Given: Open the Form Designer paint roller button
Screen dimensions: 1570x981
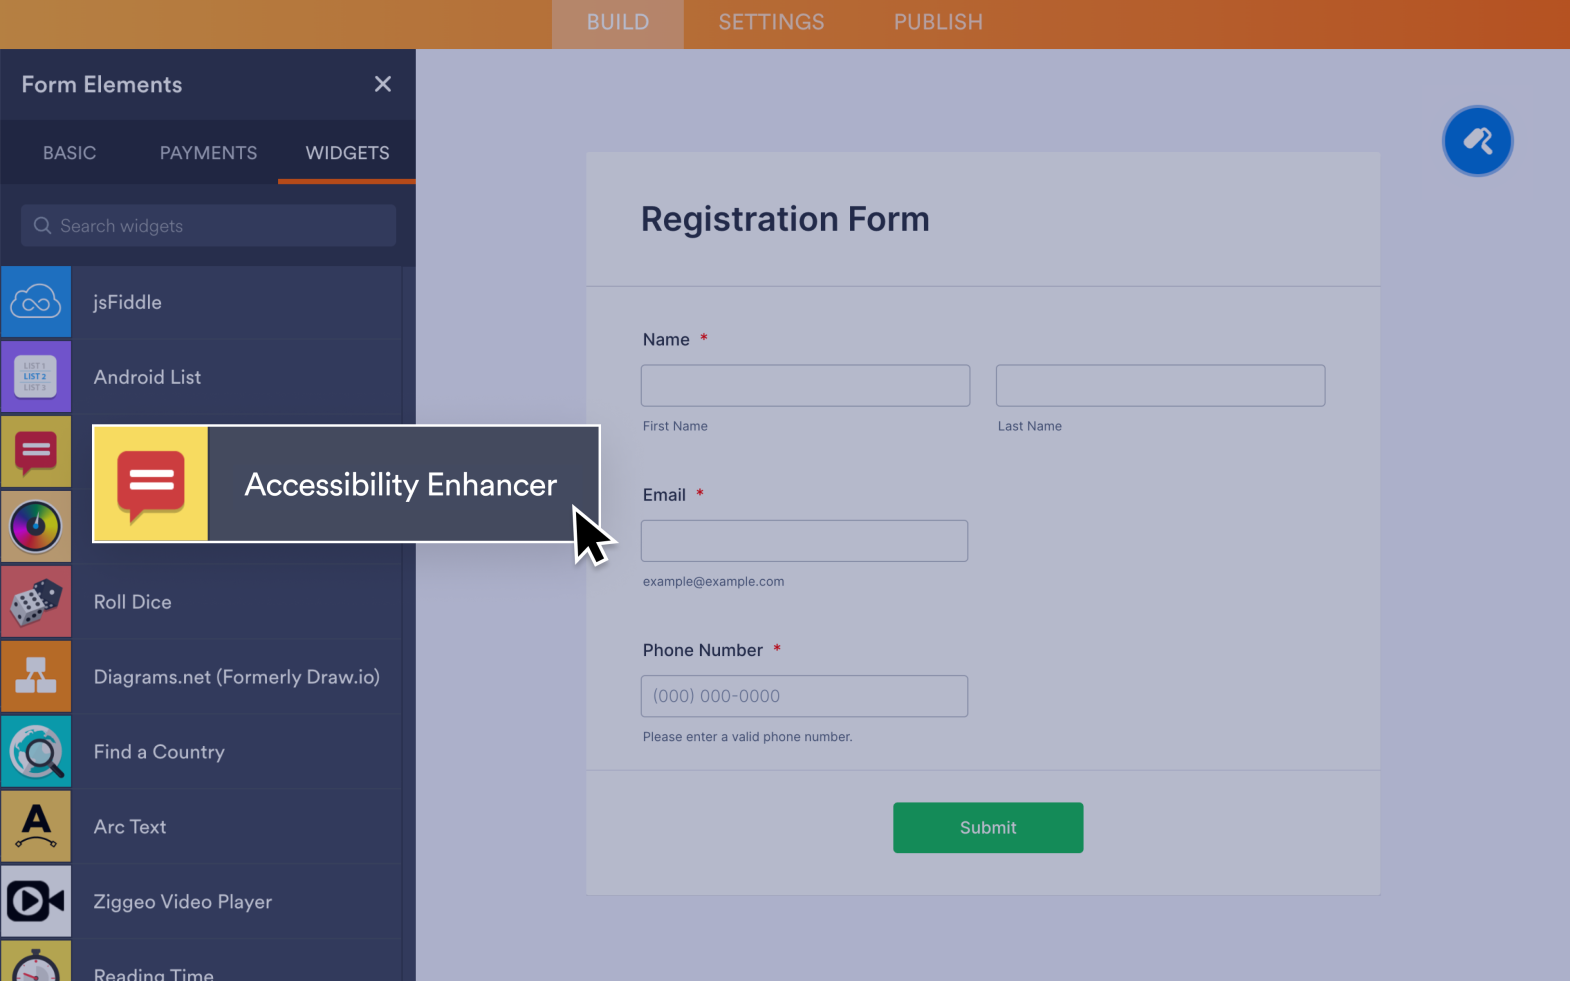Looking at the screenshot, I should [x=1478, y=141].
